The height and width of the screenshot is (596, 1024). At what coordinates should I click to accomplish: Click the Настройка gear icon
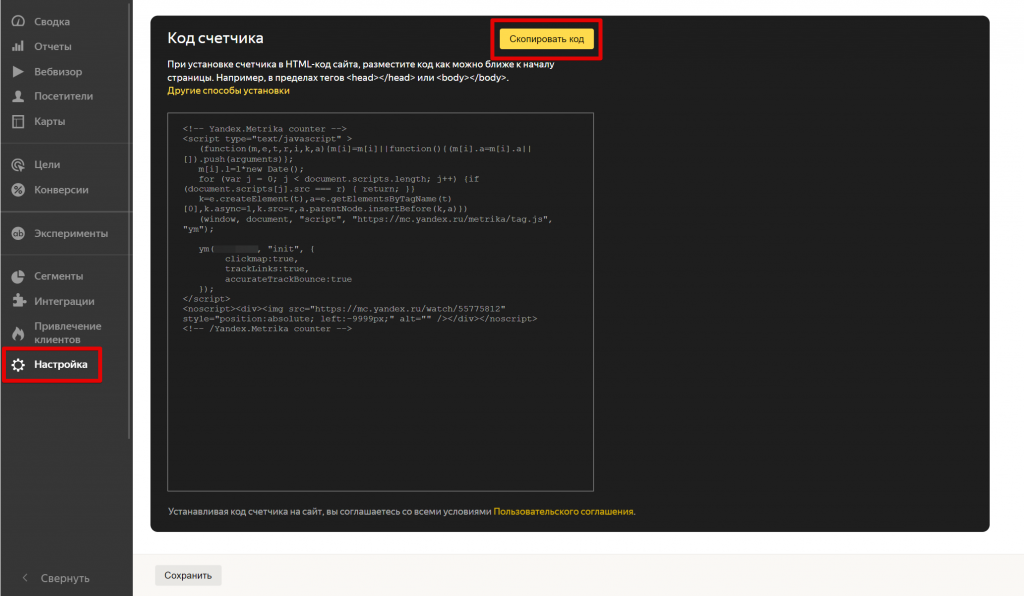18,365
